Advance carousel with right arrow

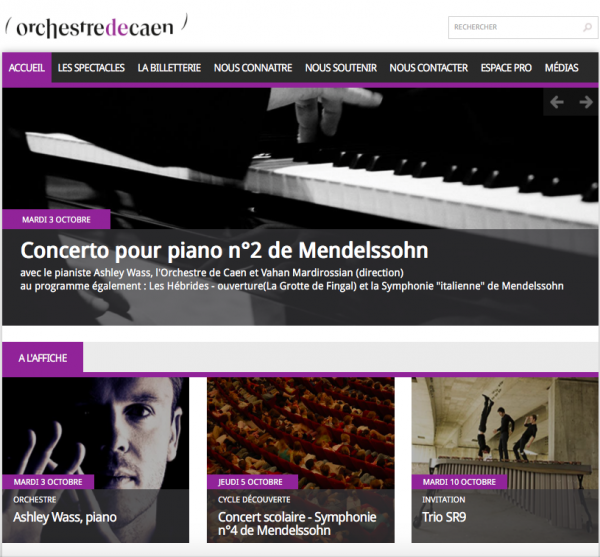pyautogui.click(x=586, y=102)
